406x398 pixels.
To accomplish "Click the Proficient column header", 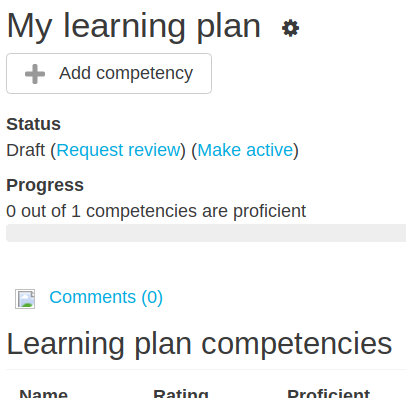I will 328,394.
